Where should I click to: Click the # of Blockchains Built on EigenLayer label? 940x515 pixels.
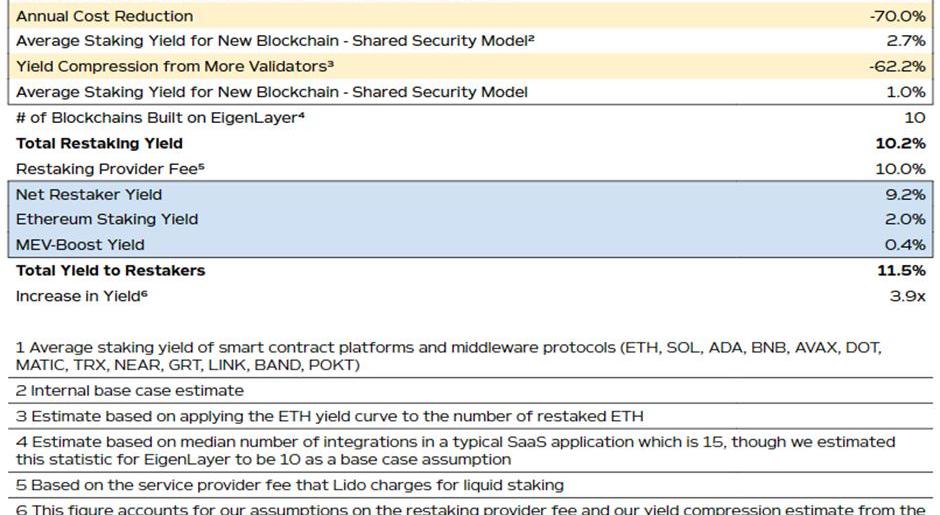coord(160,117)
